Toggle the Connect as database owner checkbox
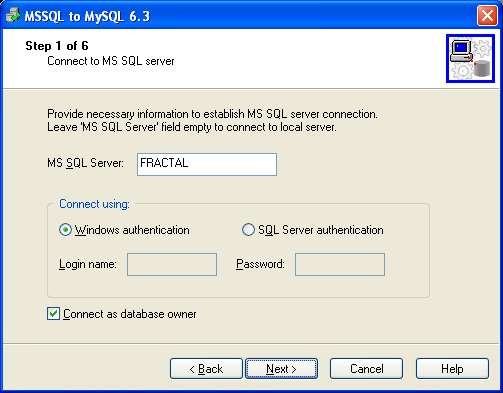503x393 pixels. pyautogui.click(x=53, y=314)
